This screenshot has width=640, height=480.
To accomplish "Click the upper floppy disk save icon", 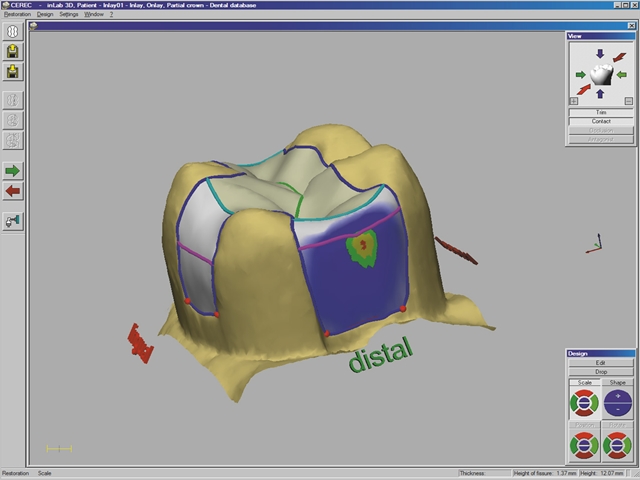I will [x=13, y=51].
